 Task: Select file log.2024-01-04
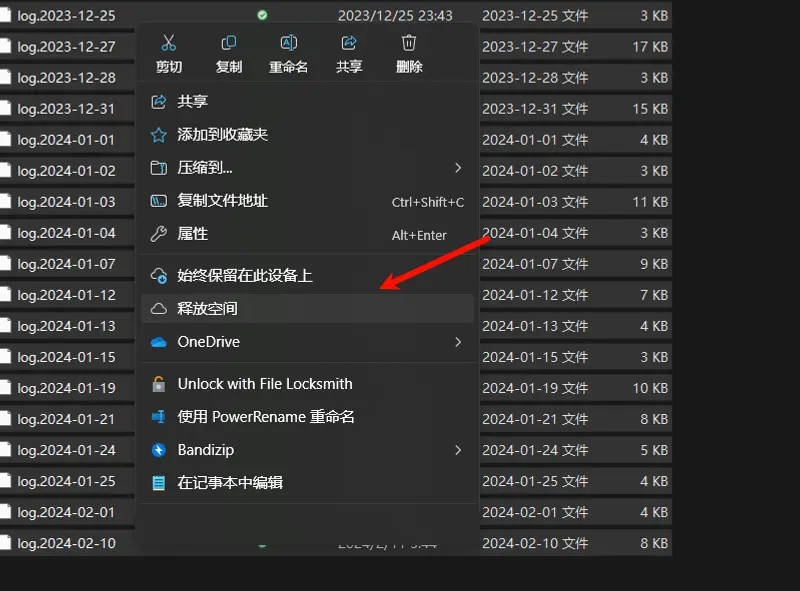coord(66,233)
